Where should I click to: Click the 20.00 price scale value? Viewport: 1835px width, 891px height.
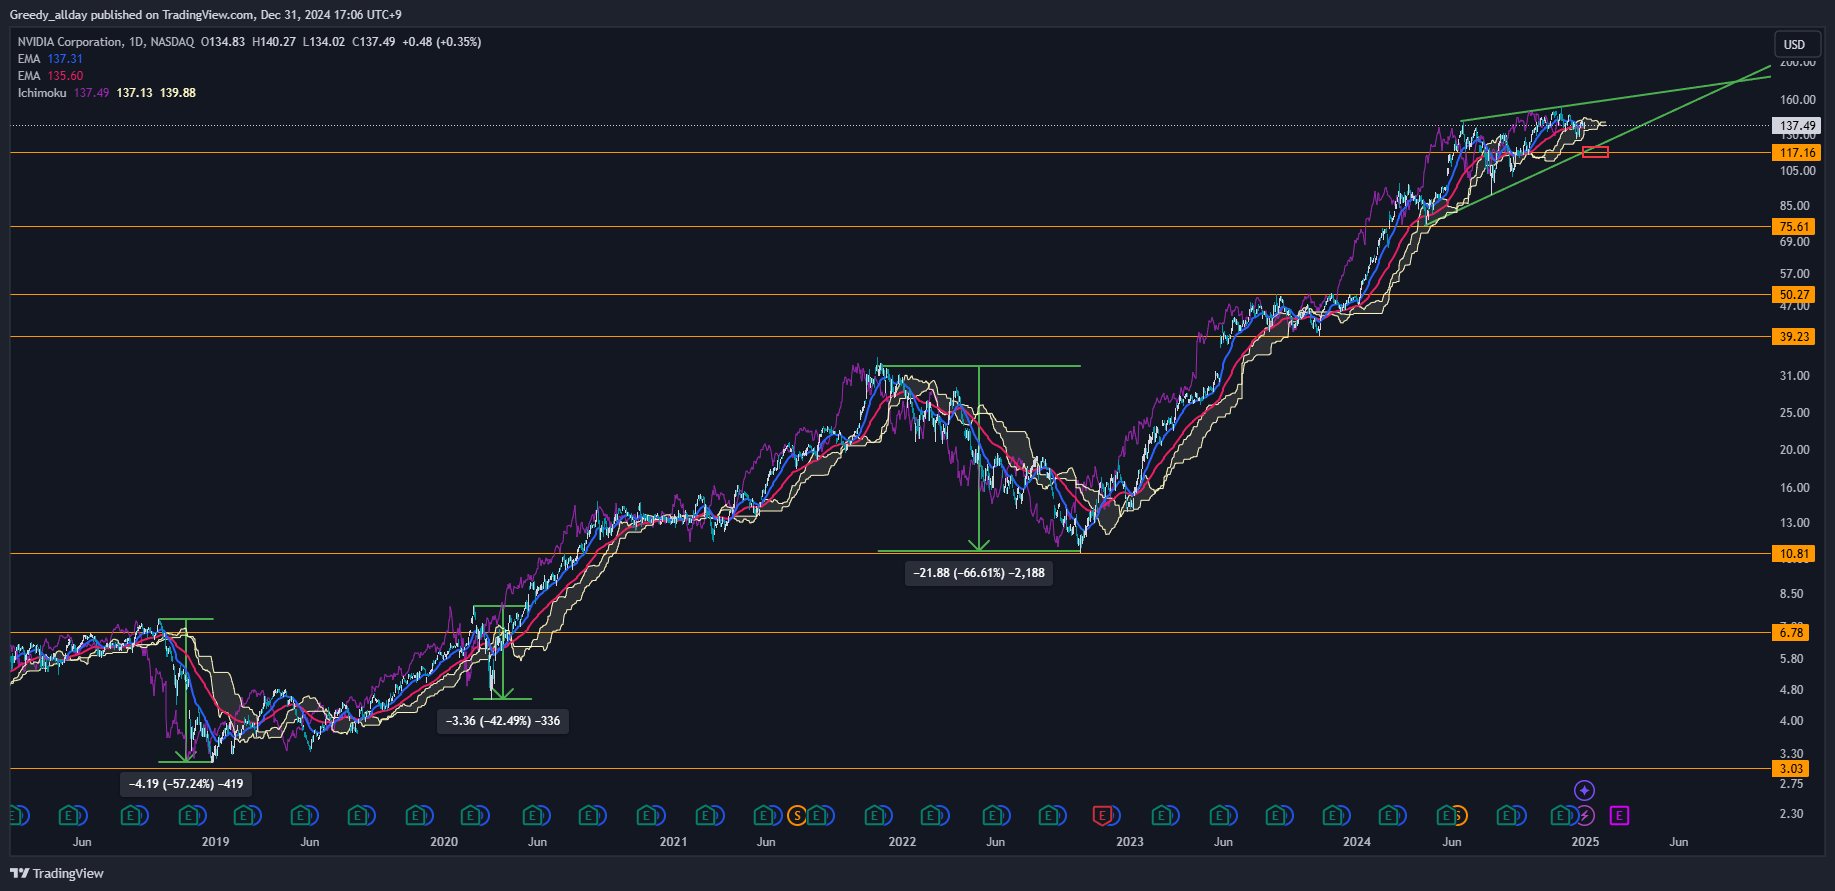(x=1795, y=450)
